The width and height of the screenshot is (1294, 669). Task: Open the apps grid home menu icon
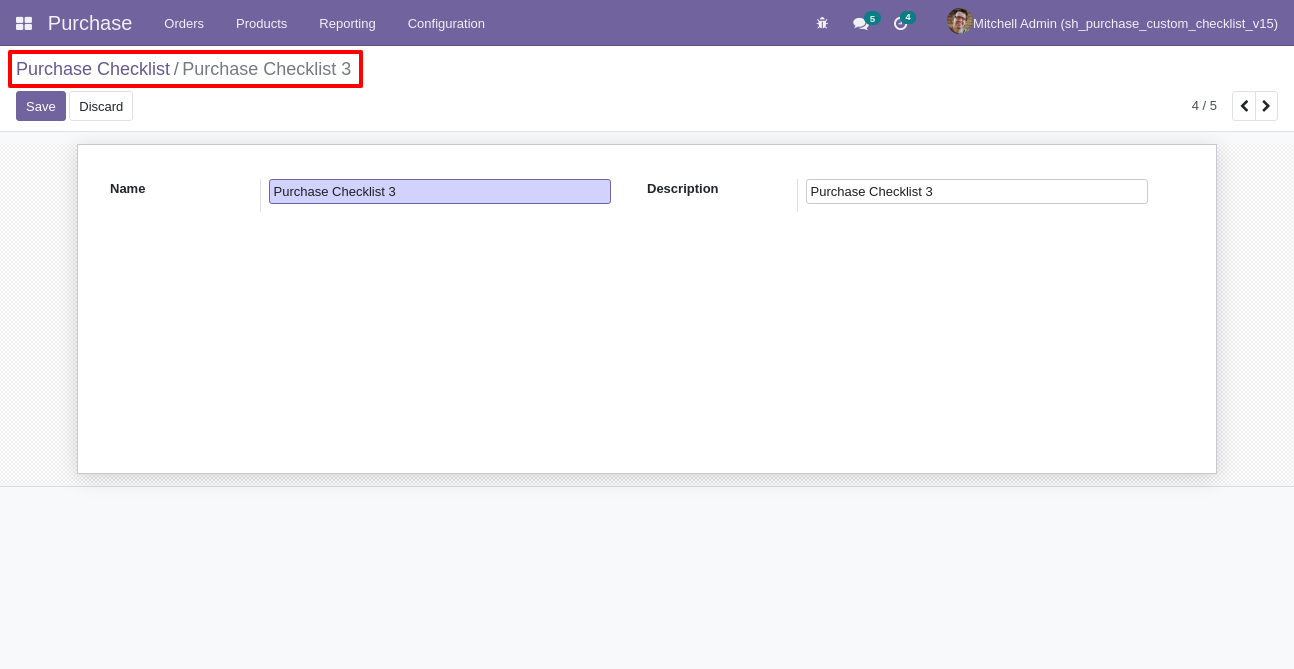(x=24, y=23)
